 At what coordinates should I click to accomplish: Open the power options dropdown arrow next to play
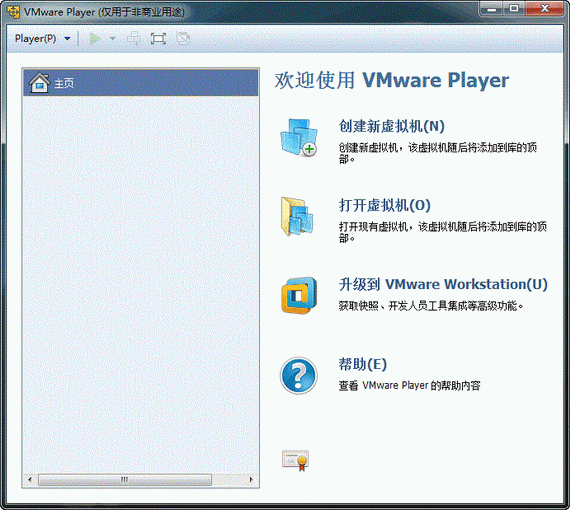(113, 39)
